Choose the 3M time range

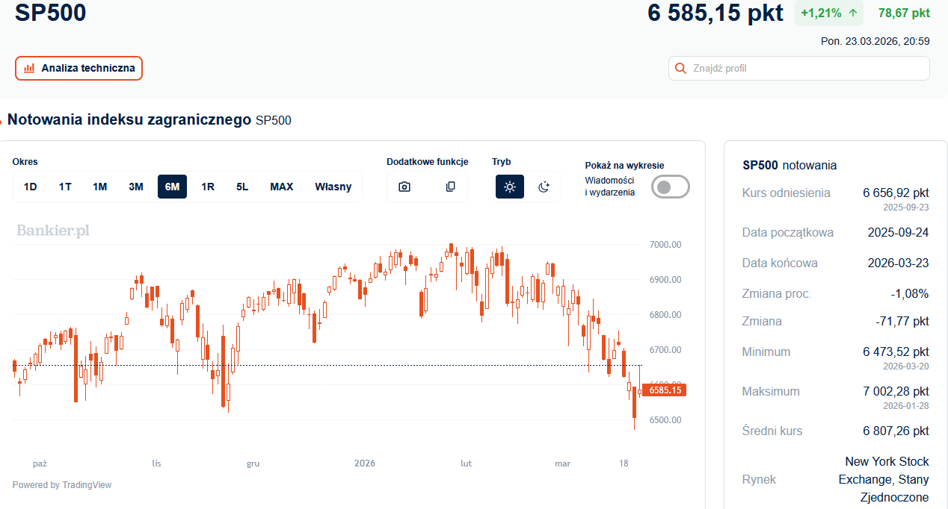tap(136, 187)
